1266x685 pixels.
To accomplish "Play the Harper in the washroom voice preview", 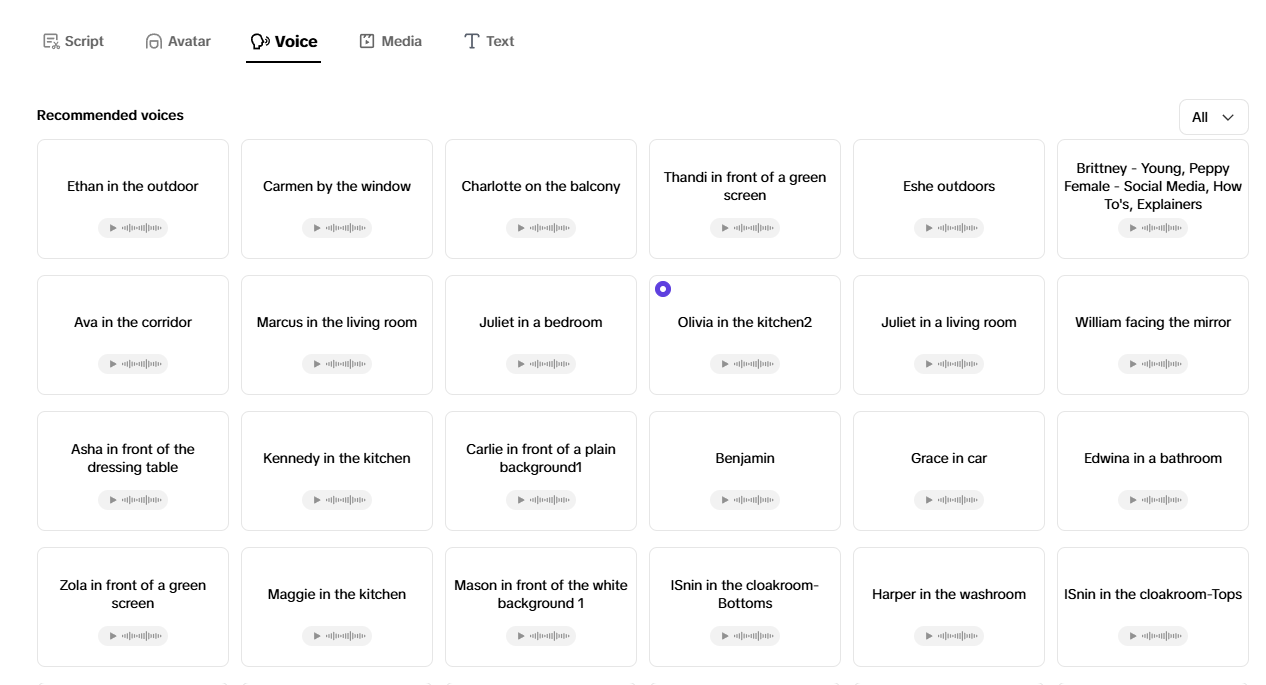I will pyautogui.click(x=949, y=636).
